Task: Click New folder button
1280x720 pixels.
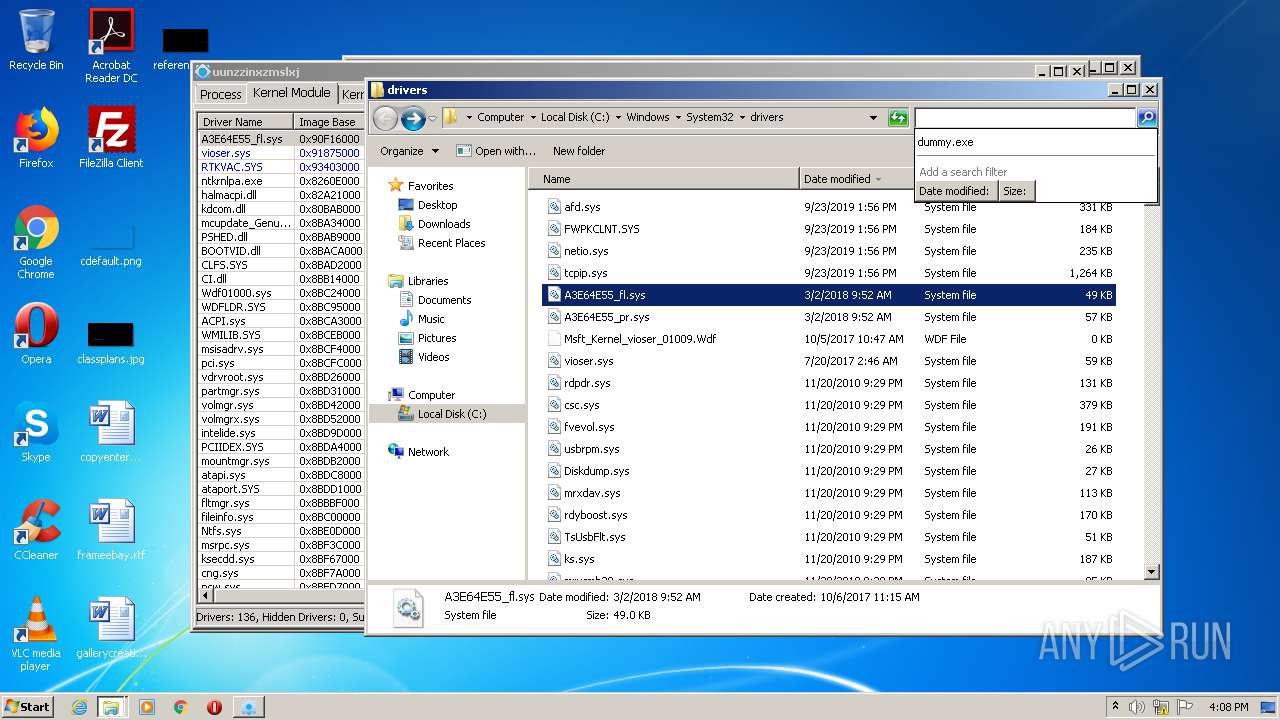Action: point(579,151)
